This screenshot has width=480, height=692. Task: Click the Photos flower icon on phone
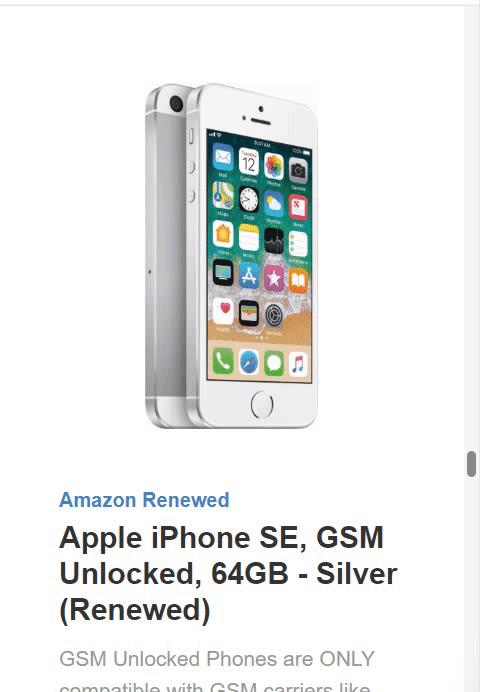[x=274, y=166]
